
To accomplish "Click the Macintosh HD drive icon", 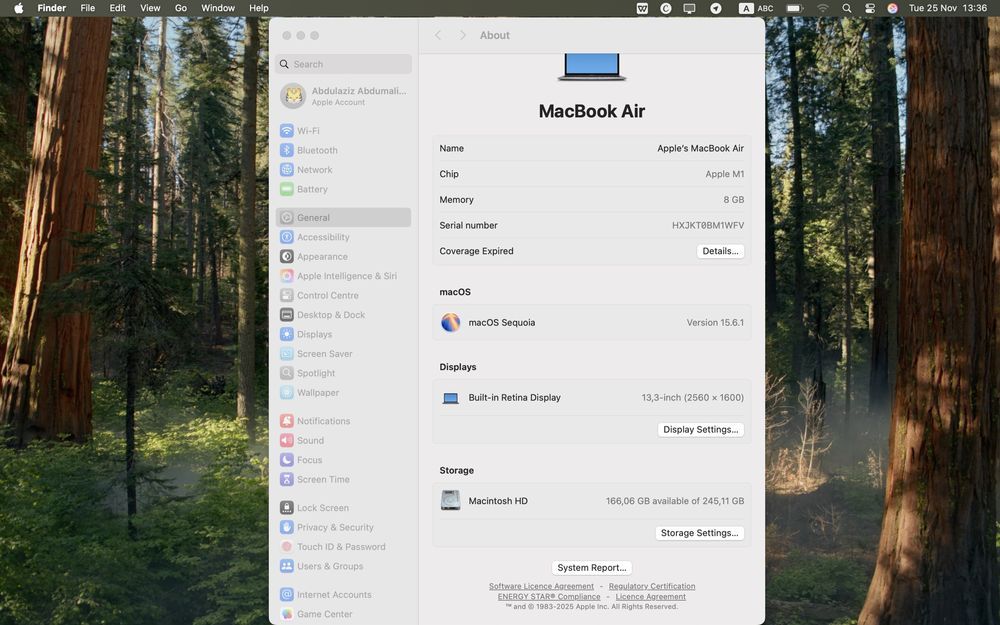I will [451, 501].
